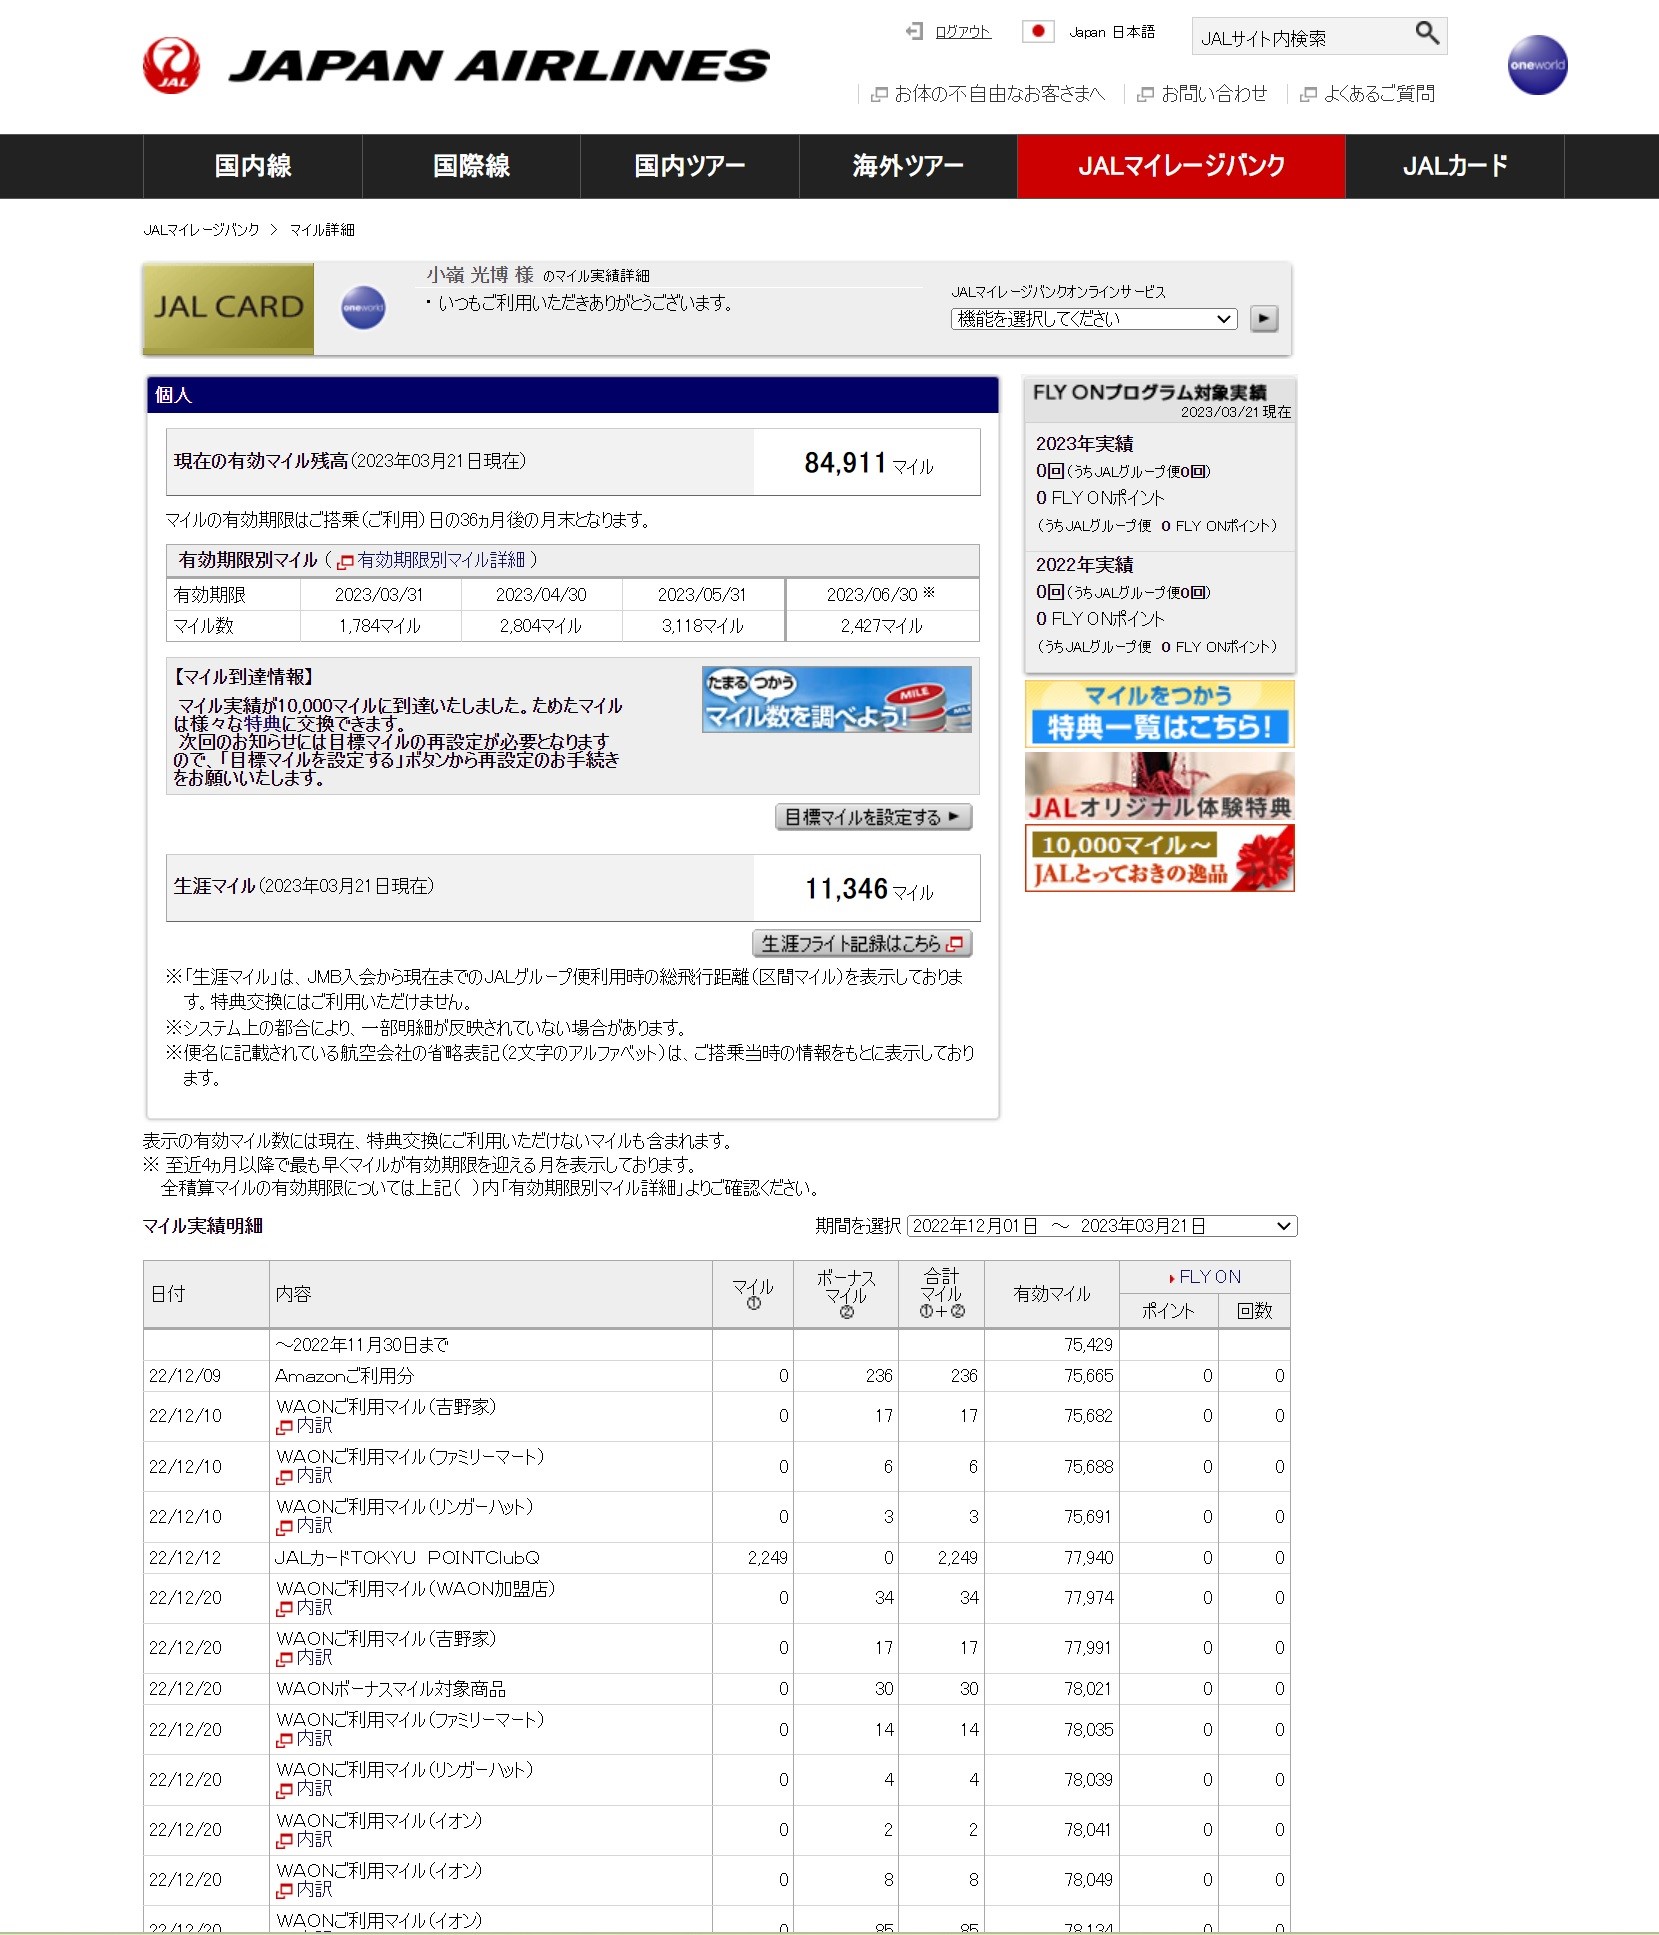Open the 期間を選択 date range dropdown
The height and width of the screenshot is (1935, 1659).
click(1102, 1226)
